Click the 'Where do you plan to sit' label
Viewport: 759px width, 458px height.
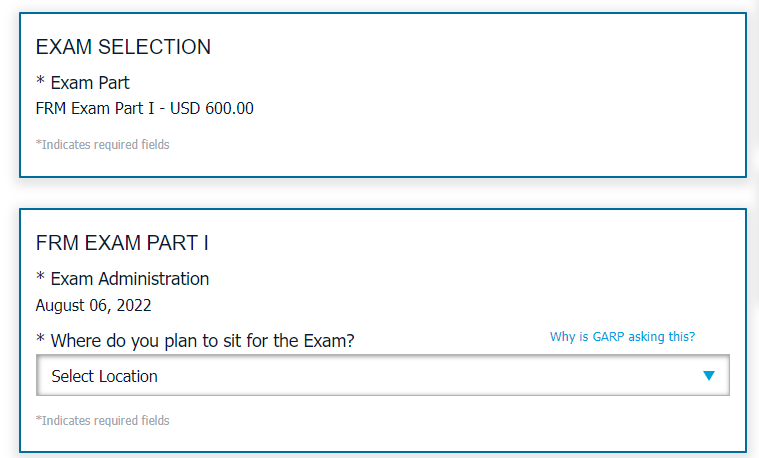click(x=203, y=341)
